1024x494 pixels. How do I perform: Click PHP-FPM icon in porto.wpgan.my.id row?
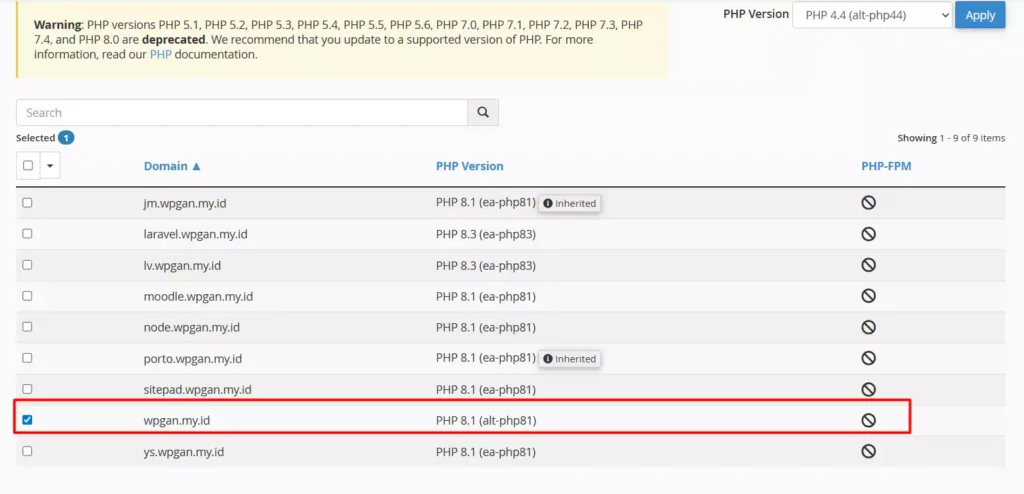click(x=868, y=358)
